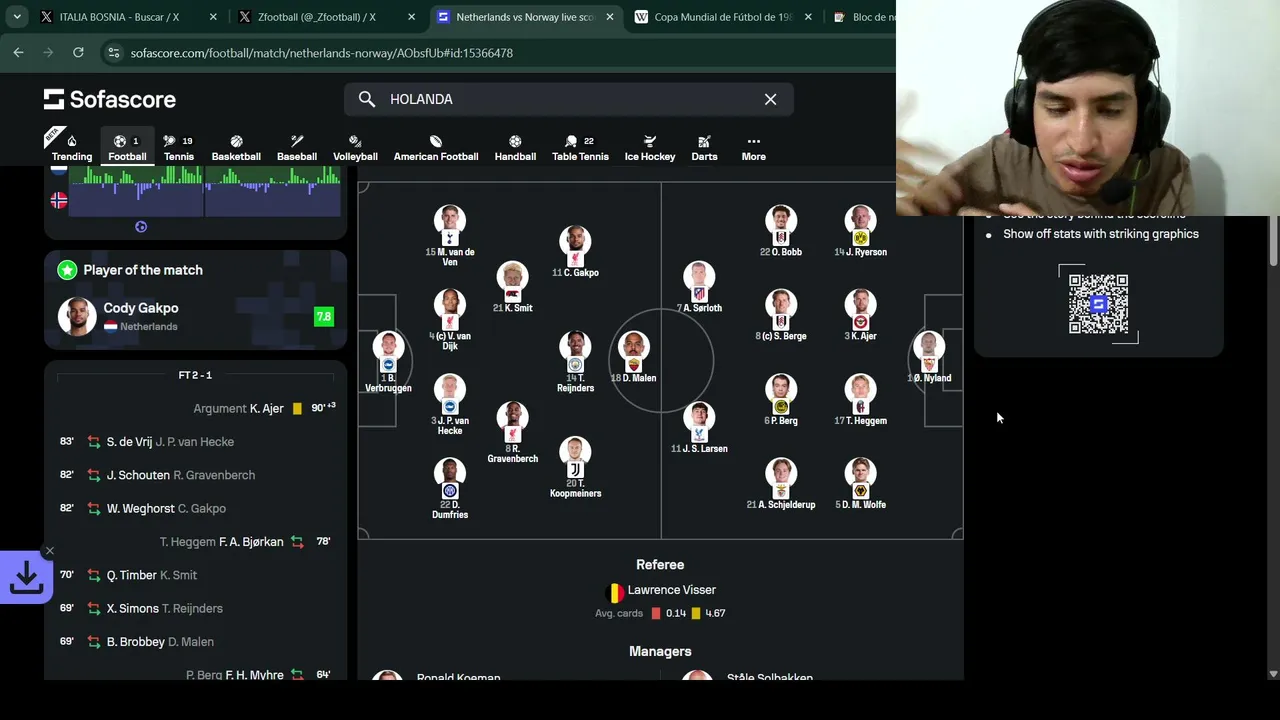1280x720 pixels.
Task: Click the download arrow floating button
Action: tap(26, 577)
